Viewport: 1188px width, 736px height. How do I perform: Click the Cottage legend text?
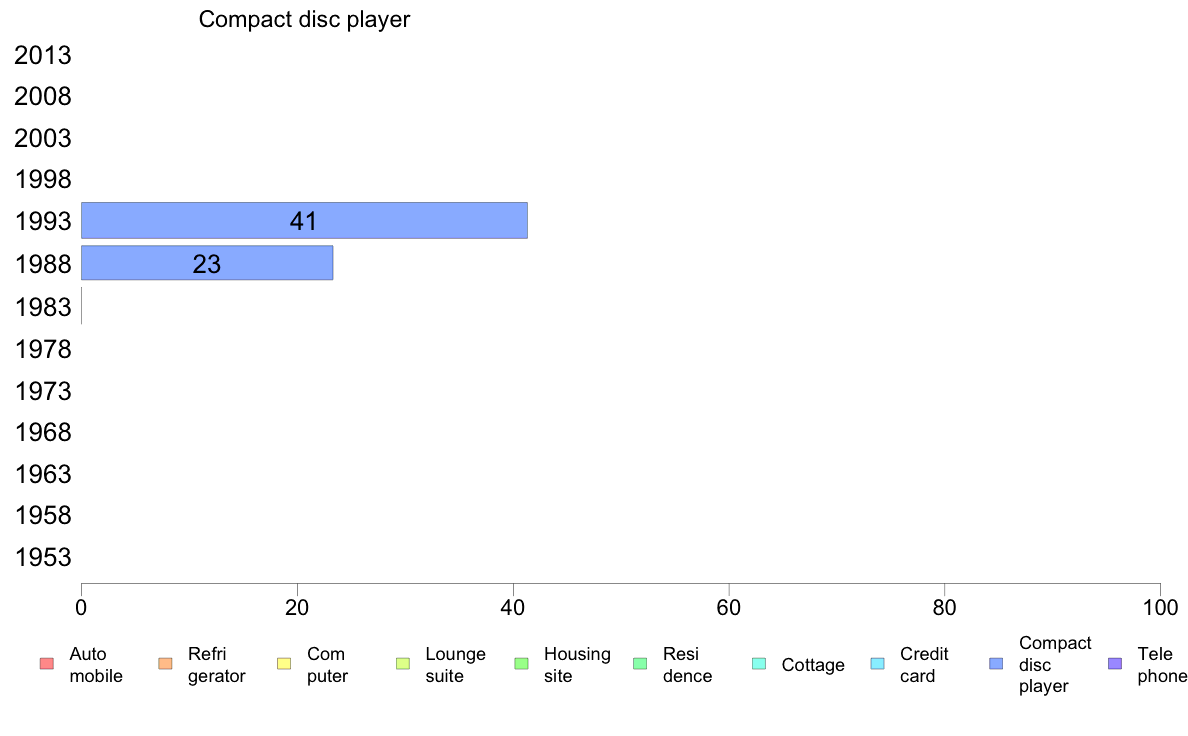[x=813, y=665]
